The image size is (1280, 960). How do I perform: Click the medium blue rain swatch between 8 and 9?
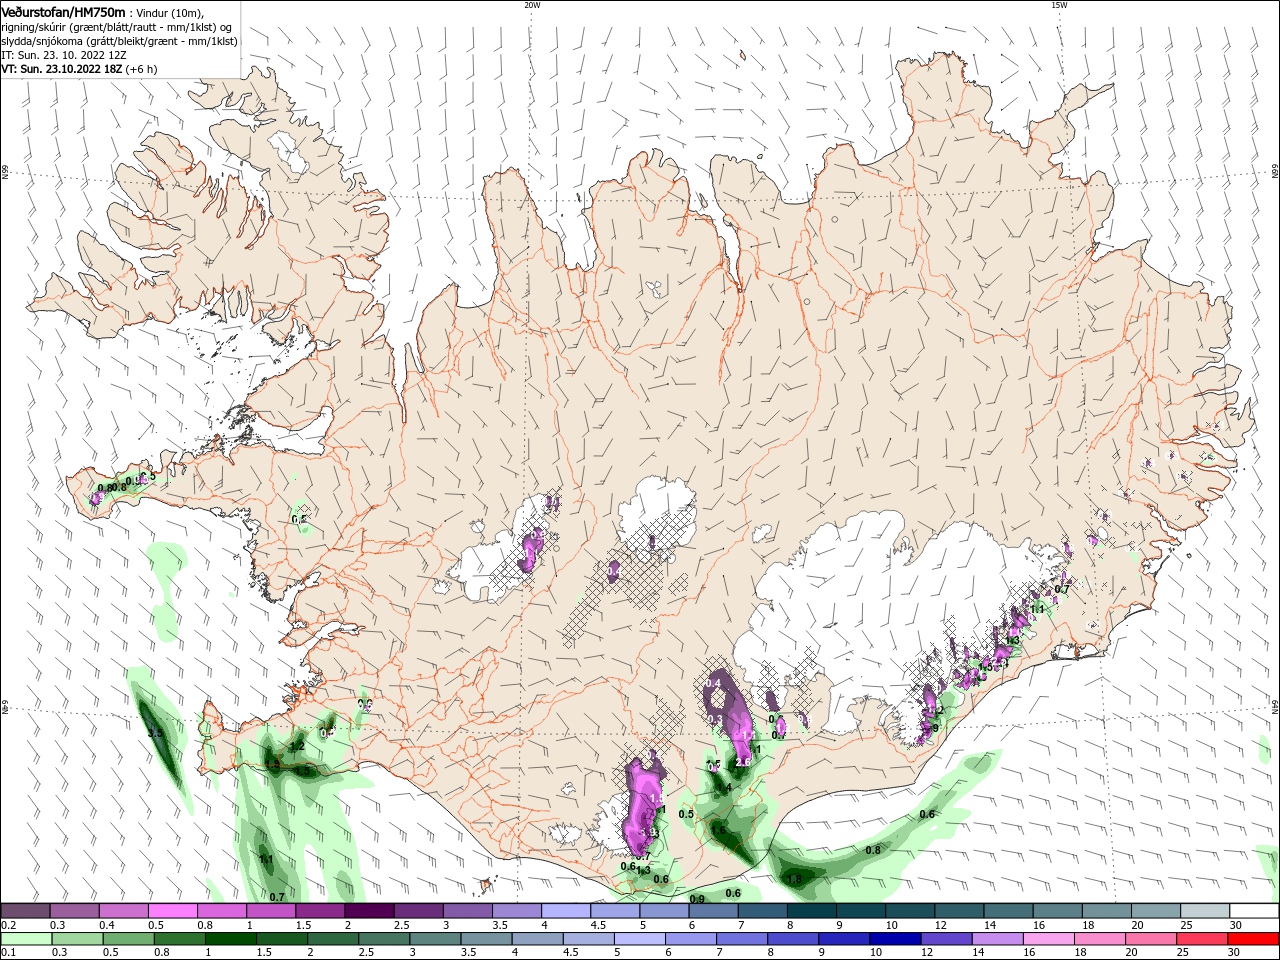(x=793, y=939)
